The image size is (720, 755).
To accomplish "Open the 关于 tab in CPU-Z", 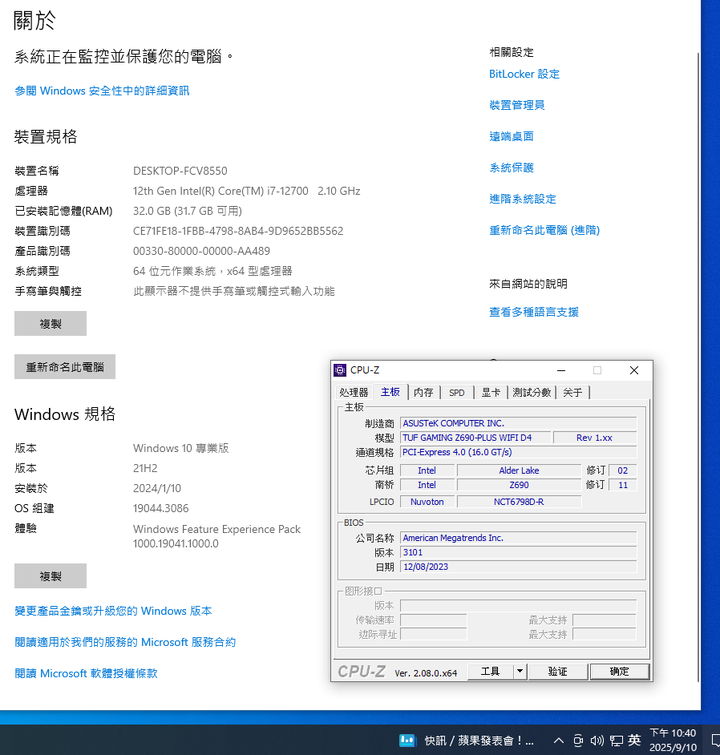I will (572, 392).
